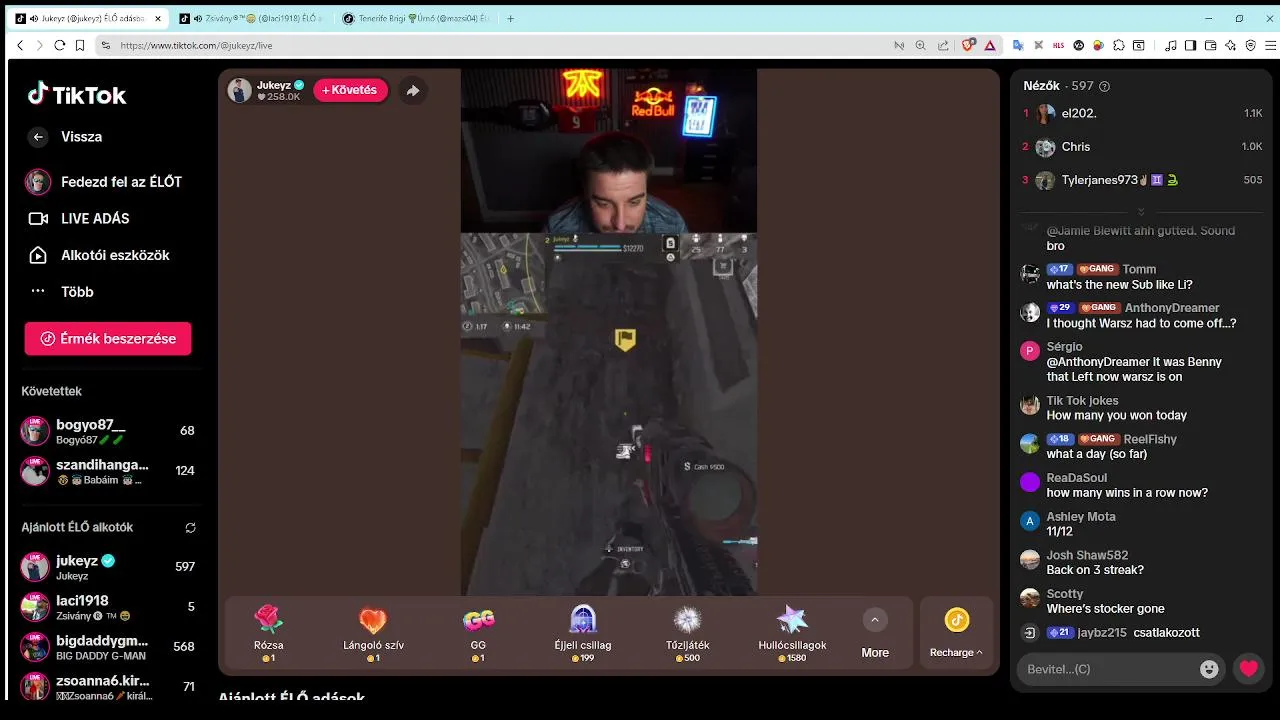Image resolution: width=1280 pixels, height=720 pixels.
Task: Open the HLS extension icon
Action: click(x=1059, y=45)
